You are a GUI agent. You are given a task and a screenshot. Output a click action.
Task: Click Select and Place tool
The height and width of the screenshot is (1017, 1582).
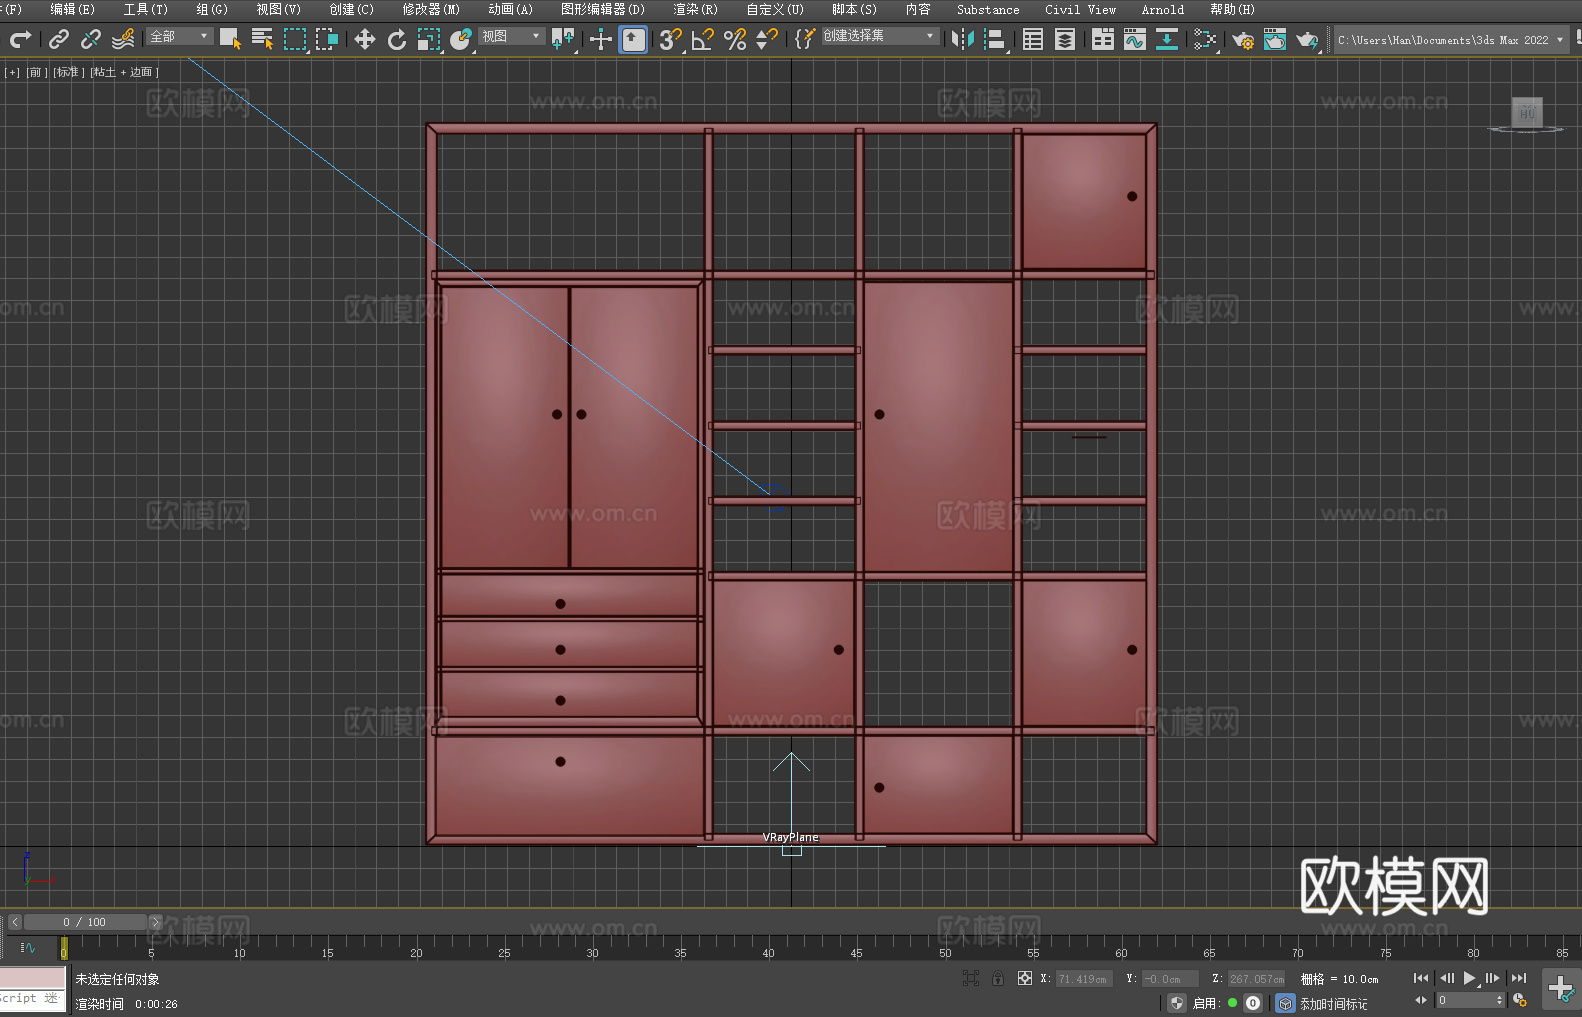tap(461, 39)
